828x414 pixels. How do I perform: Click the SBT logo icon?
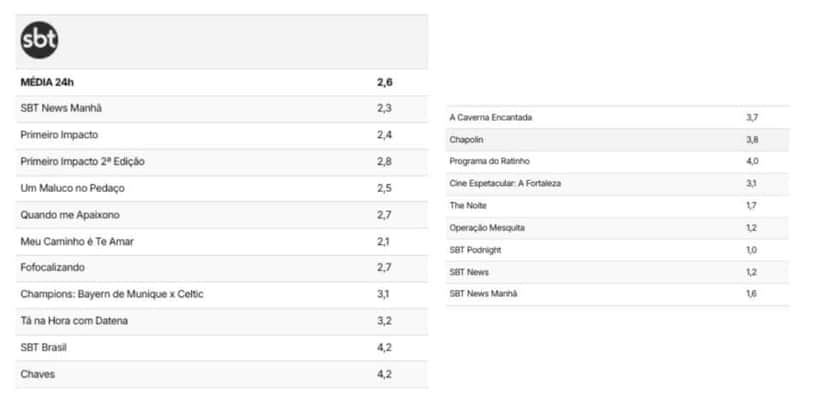pyautogui.click(x=39, y=40)
